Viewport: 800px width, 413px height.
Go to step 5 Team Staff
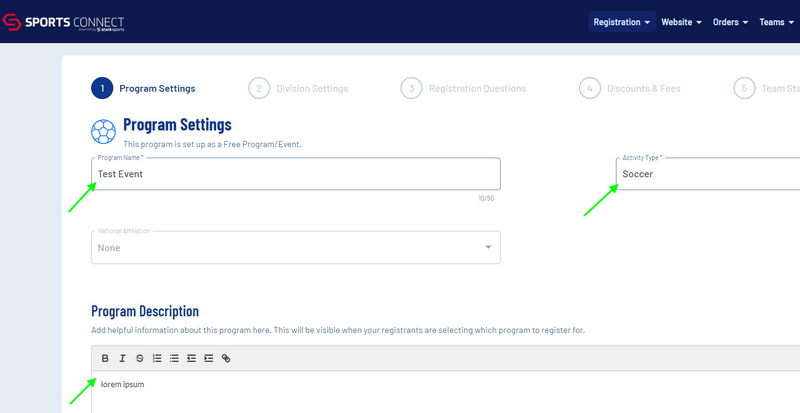pos(766,88)
